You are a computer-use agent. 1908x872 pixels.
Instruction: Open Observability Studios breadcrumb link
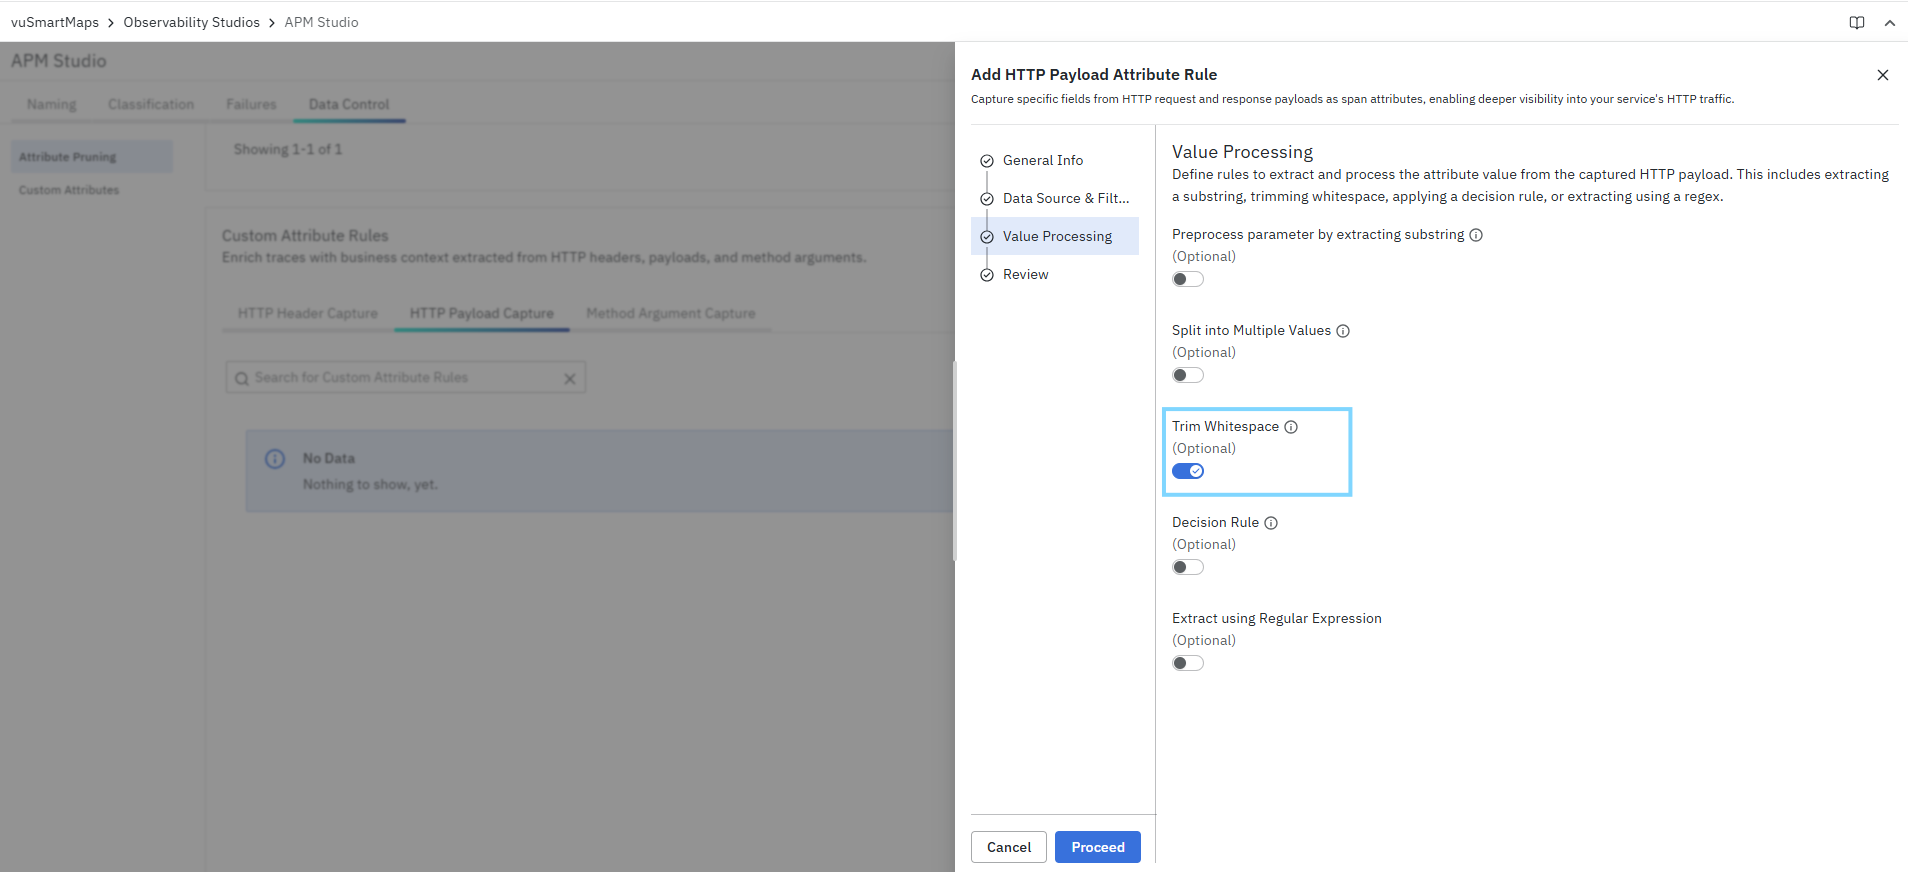[x=192, y=22]
